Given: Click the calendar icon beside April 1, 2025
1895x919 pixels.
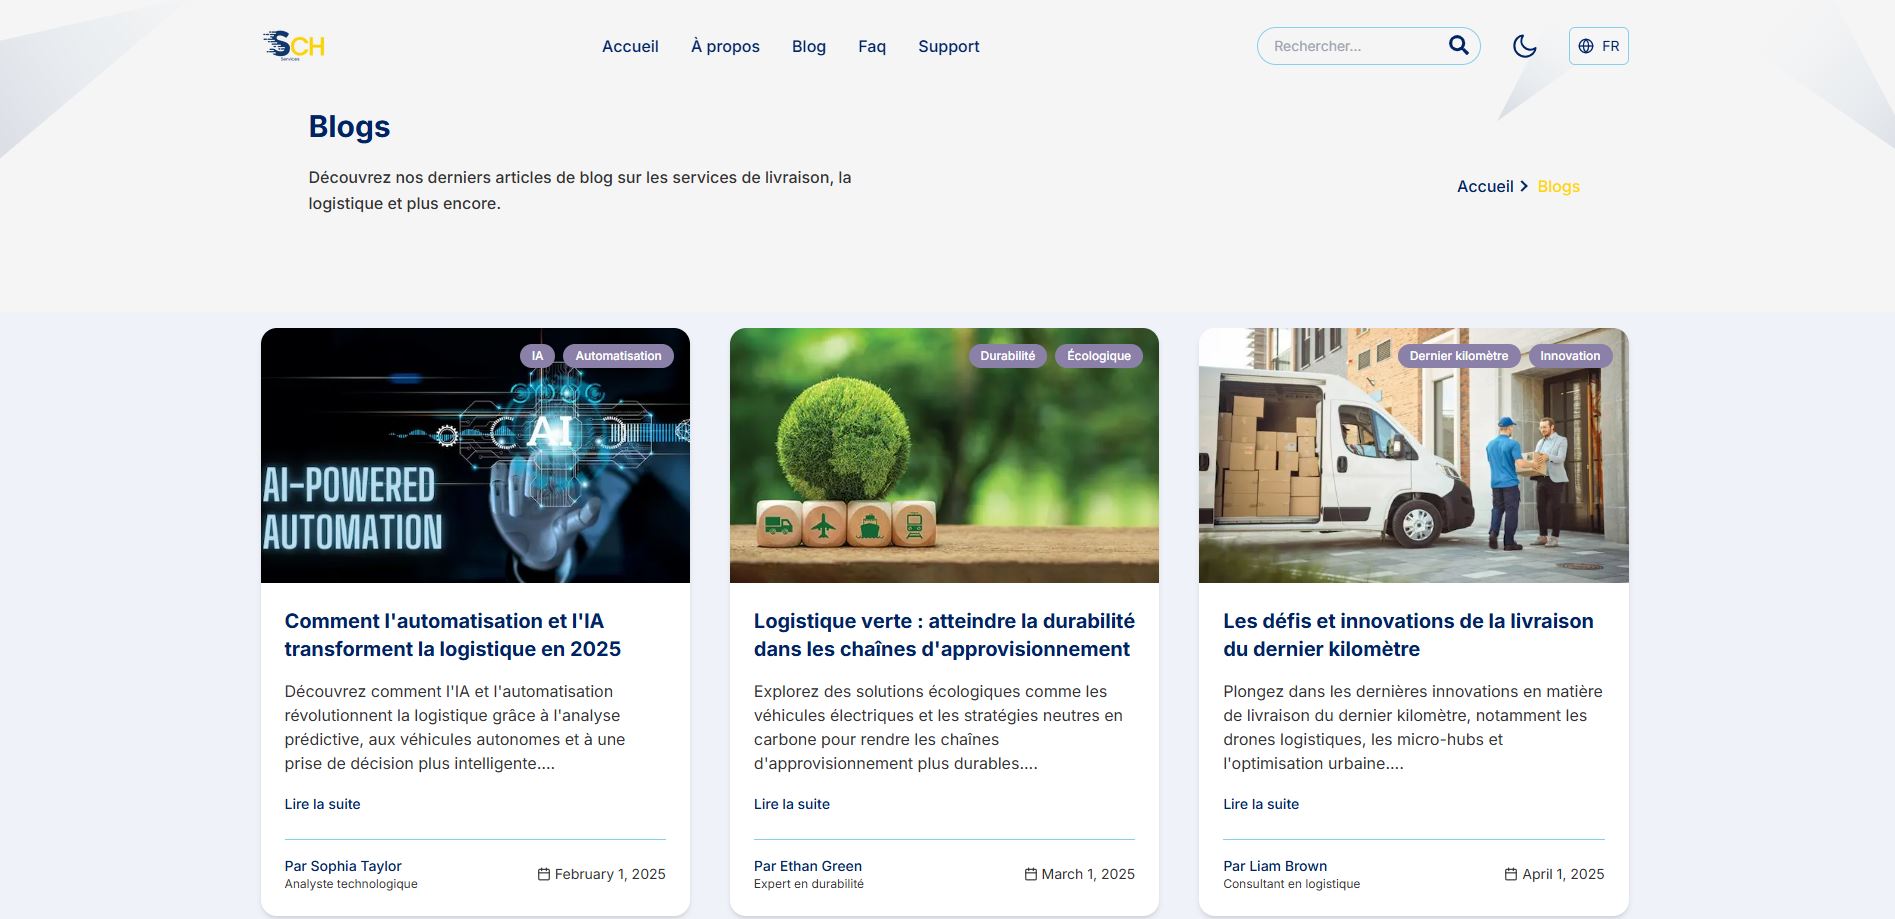Looking at the screenshot, I should click(1511, 874).
